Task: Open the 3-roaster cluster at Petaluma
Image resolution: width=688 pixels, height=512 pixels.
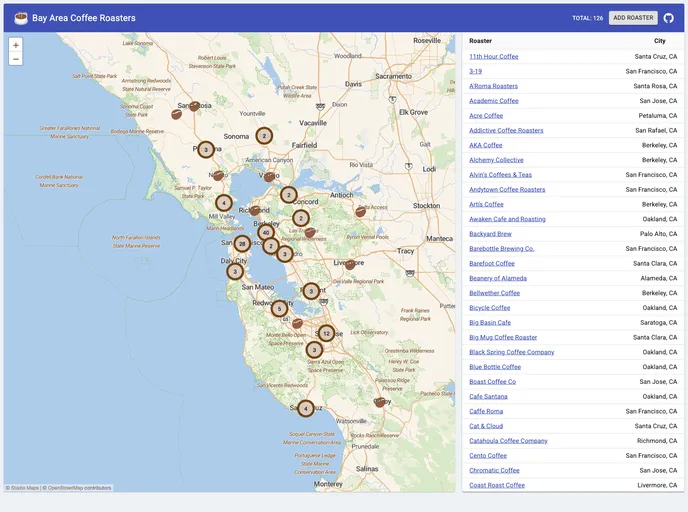Action: tap(206, 150)
